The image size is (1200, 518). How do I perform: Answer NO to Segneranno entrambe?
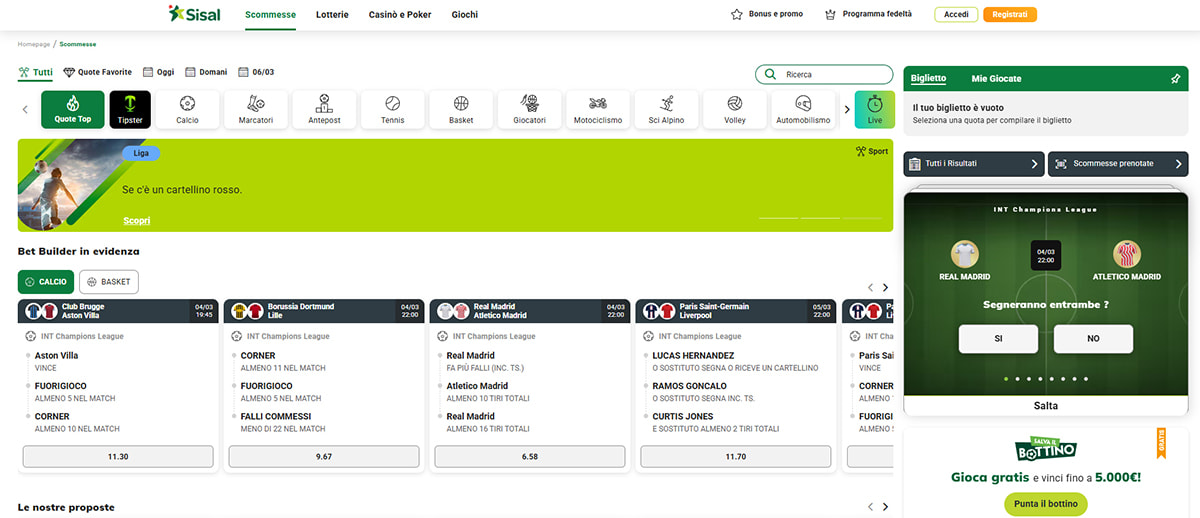point(1094,339)
